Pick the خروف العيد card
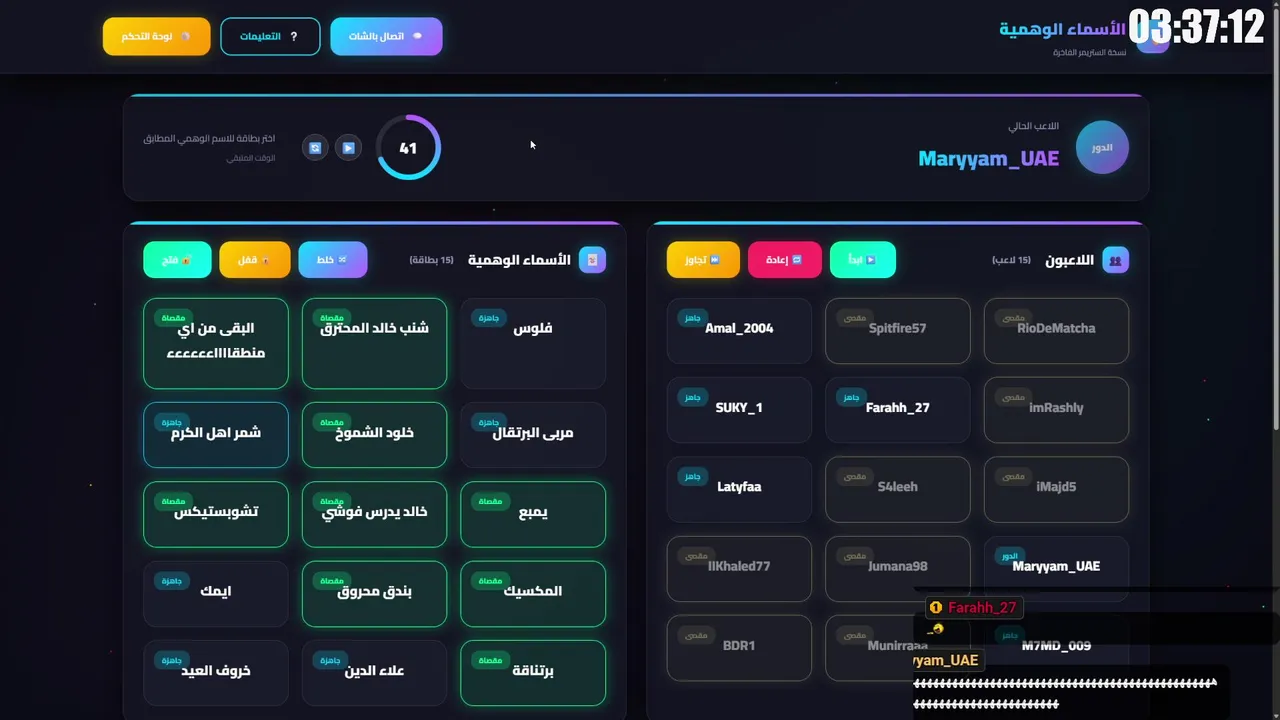Screen dimensions: 1280x720 coord(216,672)
